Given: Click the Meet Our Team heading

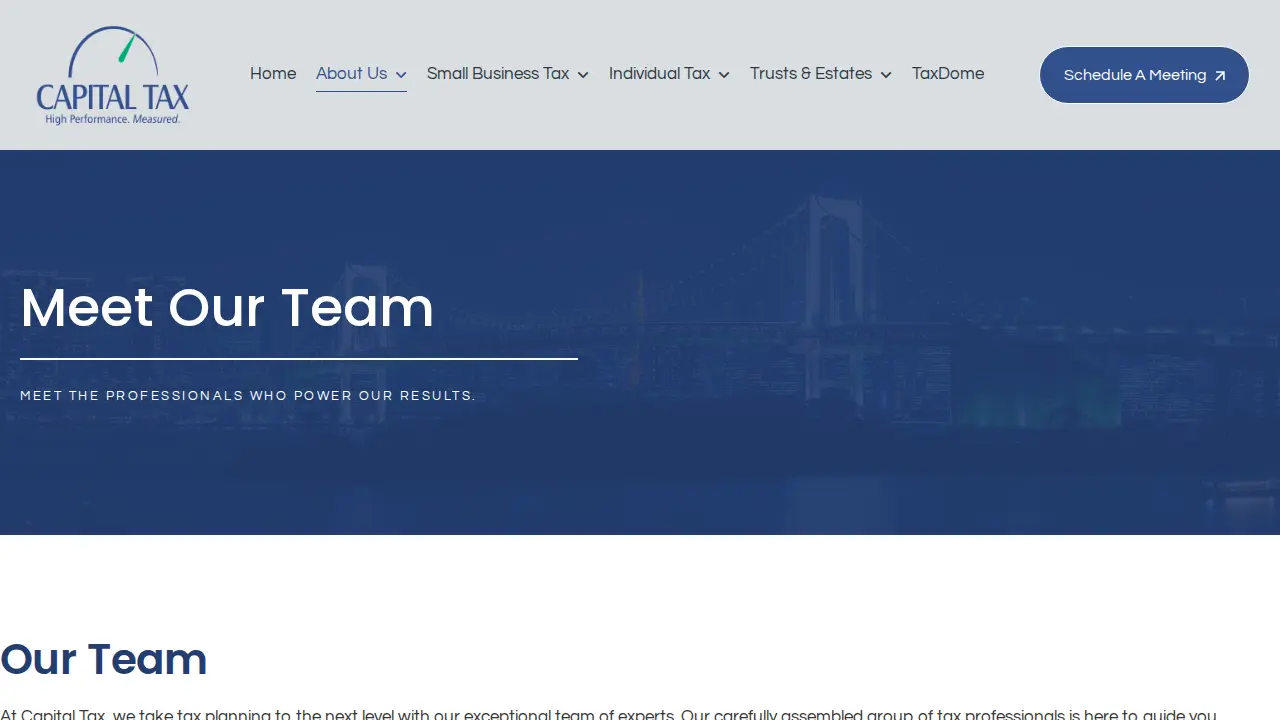Looking at the screenshot, I should 227,308.
